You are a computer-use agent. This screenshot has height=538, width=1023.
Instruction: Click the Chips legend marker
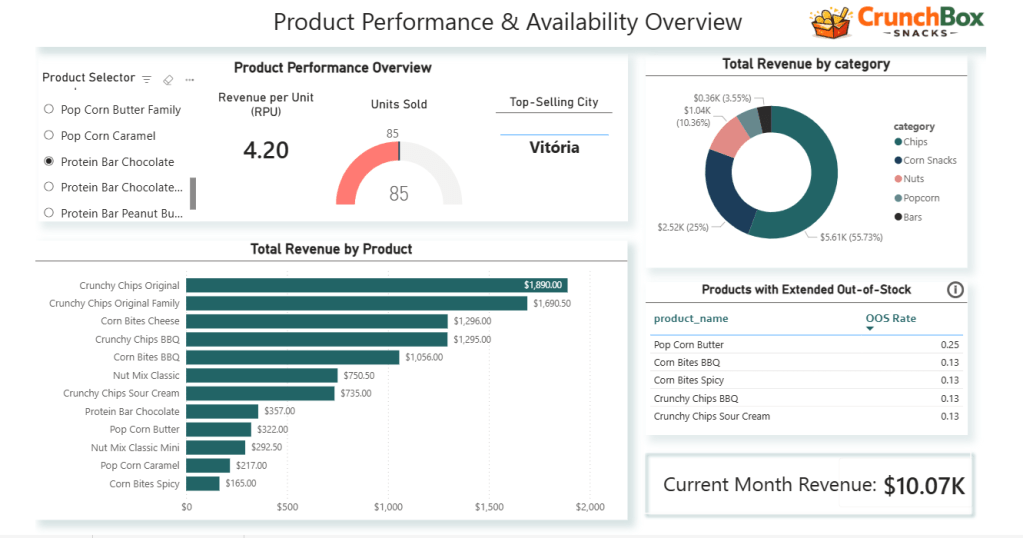(x=896, y=142)
